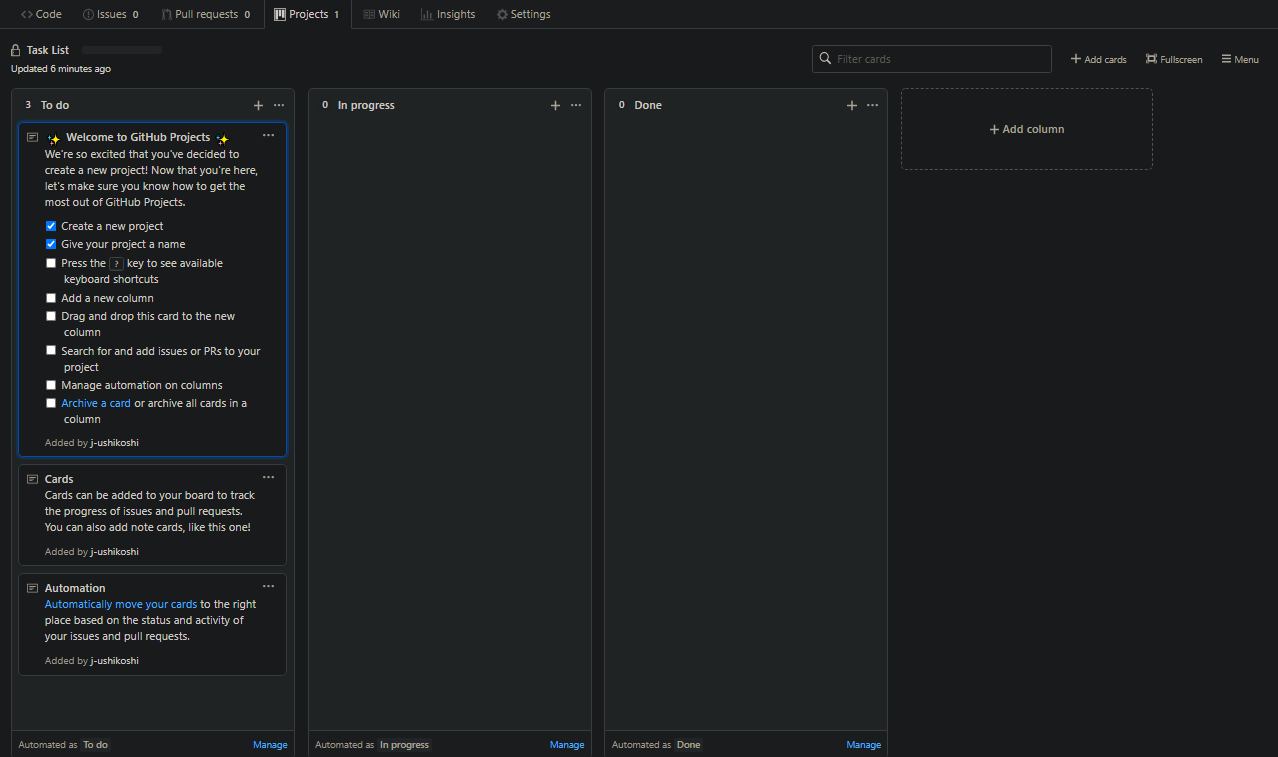
Task: Manage automation for the To do column
Action: 270,745
